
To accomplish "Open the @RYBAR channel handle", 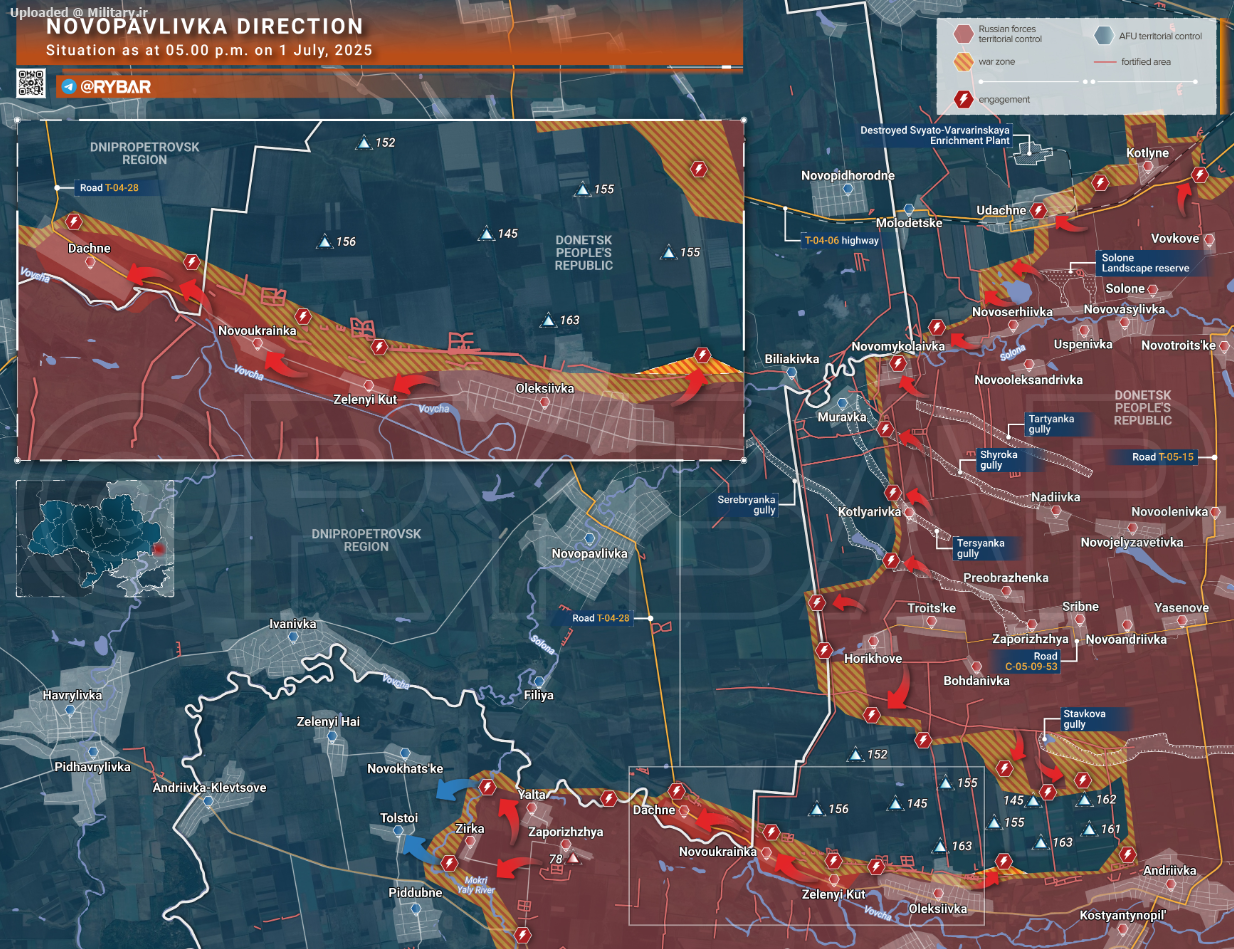I will (115, 87).
